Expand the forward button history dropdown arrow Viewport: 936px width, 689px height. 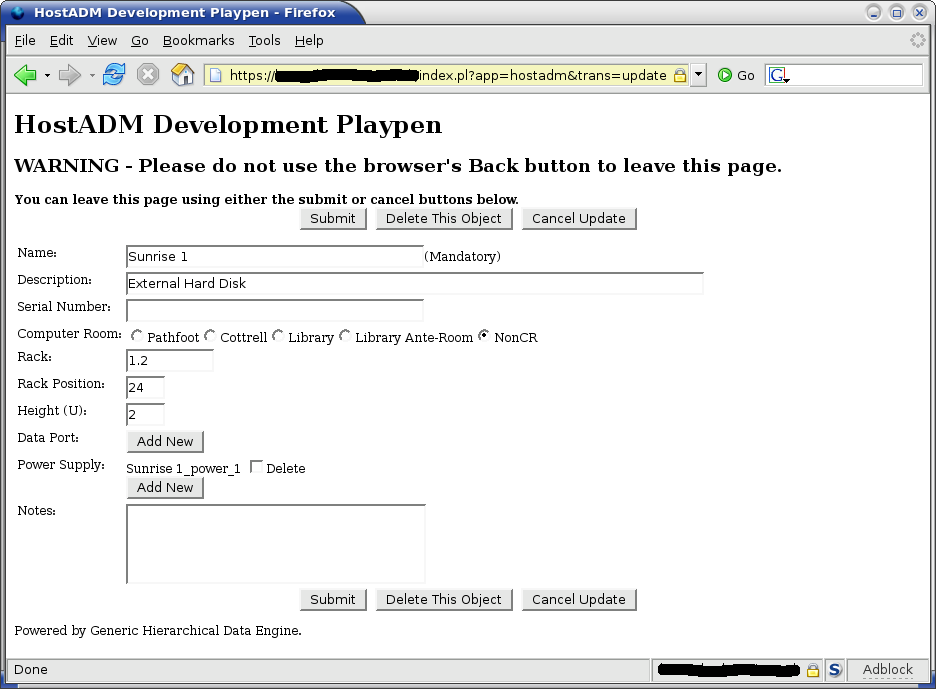click(x=92, y=75)
